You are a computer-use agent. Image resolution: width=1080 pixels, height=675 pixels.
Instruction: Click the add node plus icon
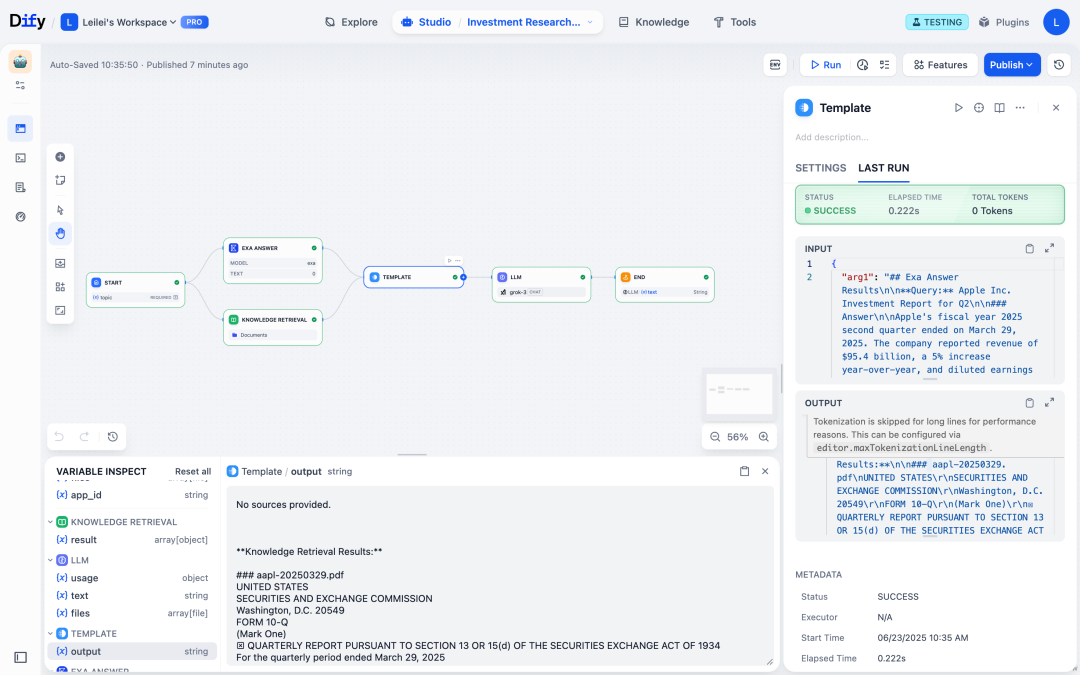[60, 157]
